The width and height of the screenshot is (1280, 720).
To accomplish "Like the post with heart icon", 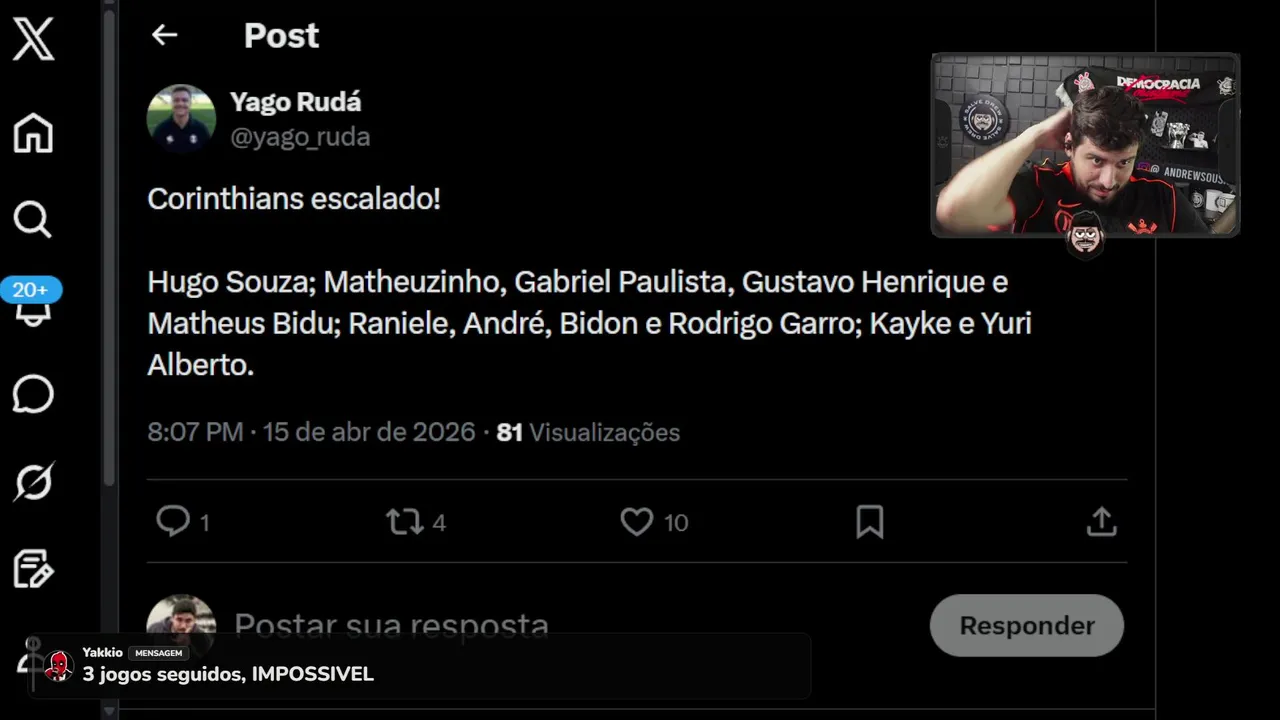I will [x=637, y=521].
